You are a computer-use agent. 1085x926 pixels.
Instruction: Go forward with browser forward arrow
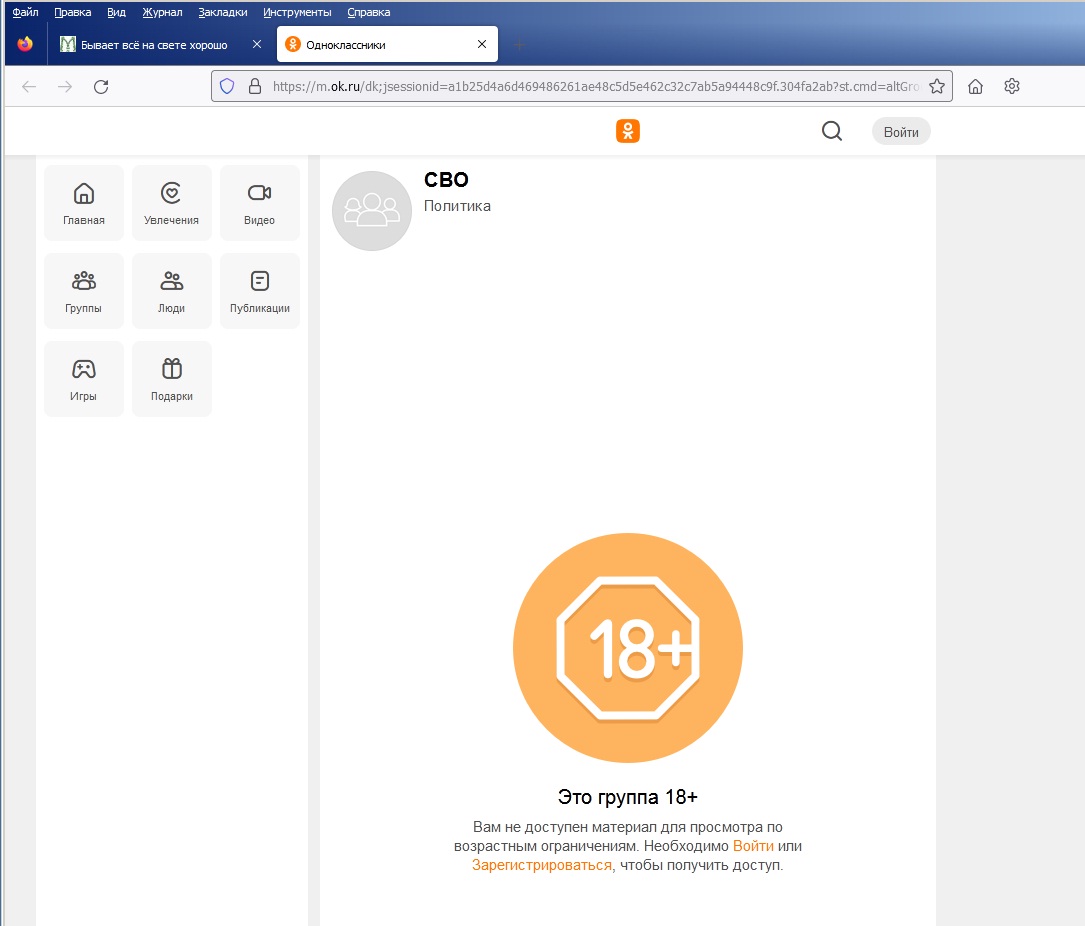tap(65, 87)
